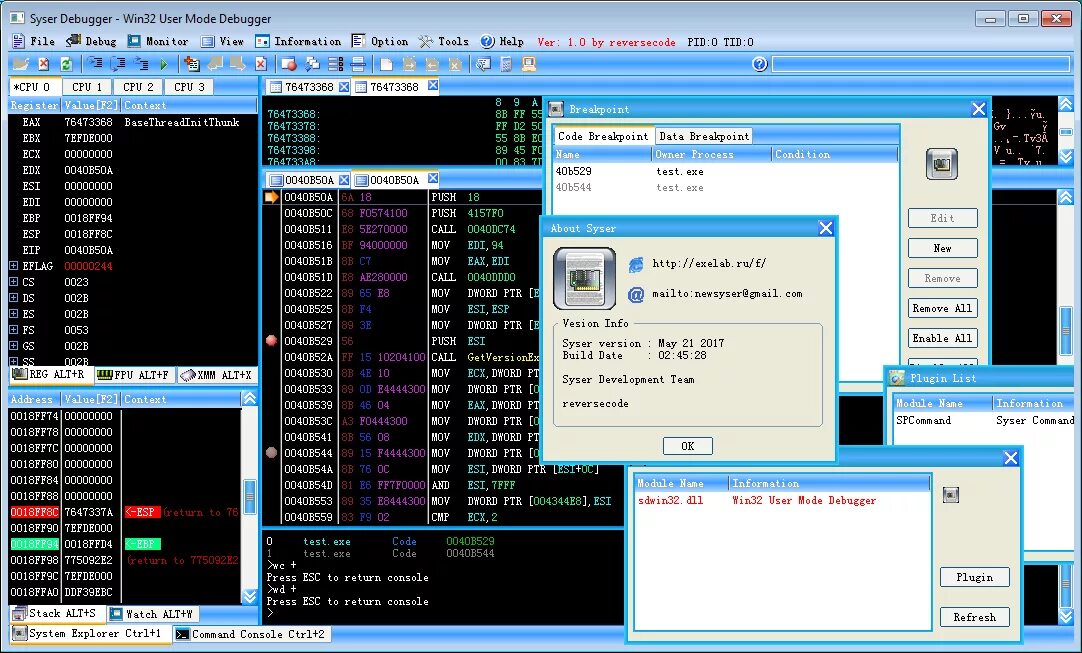Open Command Console via its bottom tab
Image resolution: width=1082 pixels, height=653 pixels.
click(x=251, y=633)
